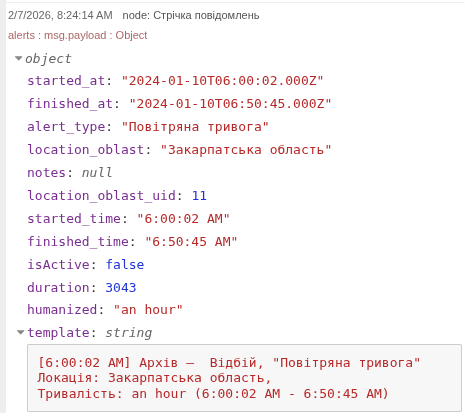465x413 pixels.
Task: Click the notes key
Action: 47,173
